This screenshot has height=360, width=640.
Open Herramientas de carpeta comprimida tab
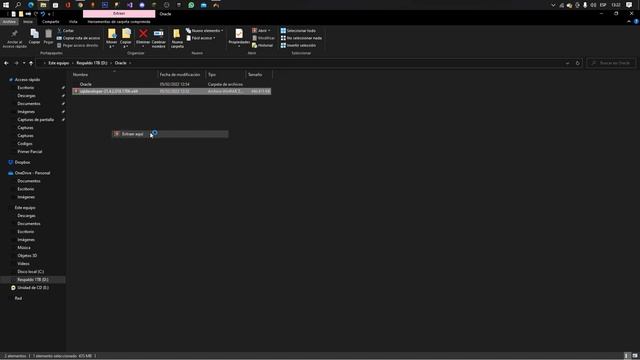pyautogui.click(x=119, y=22)
